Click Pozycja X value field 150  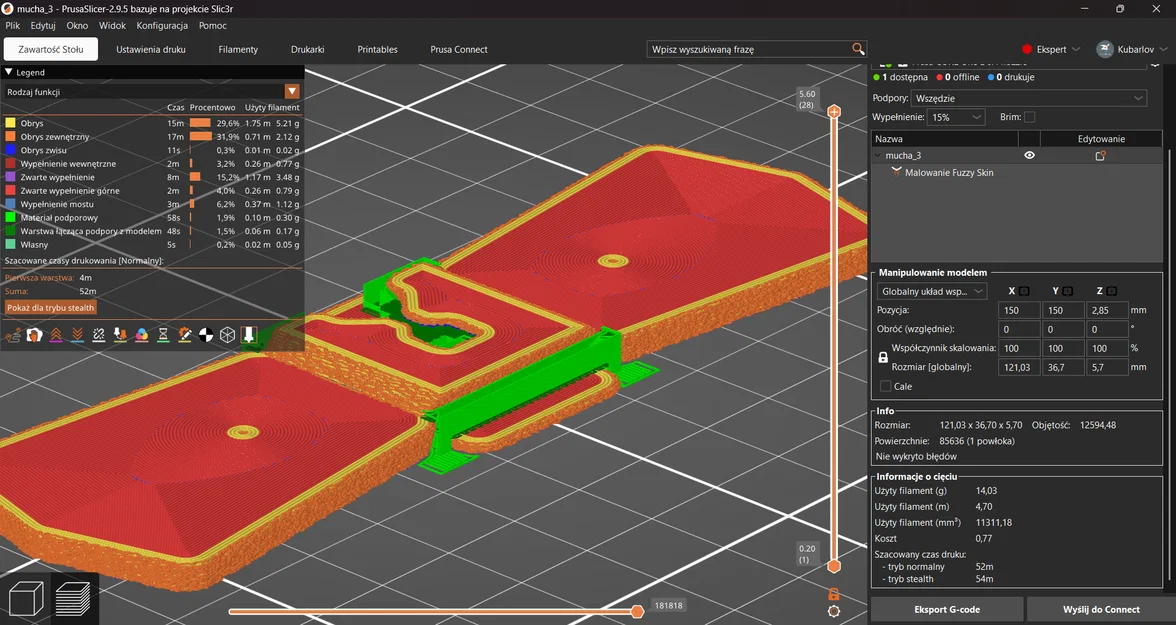click(1018, 310)
